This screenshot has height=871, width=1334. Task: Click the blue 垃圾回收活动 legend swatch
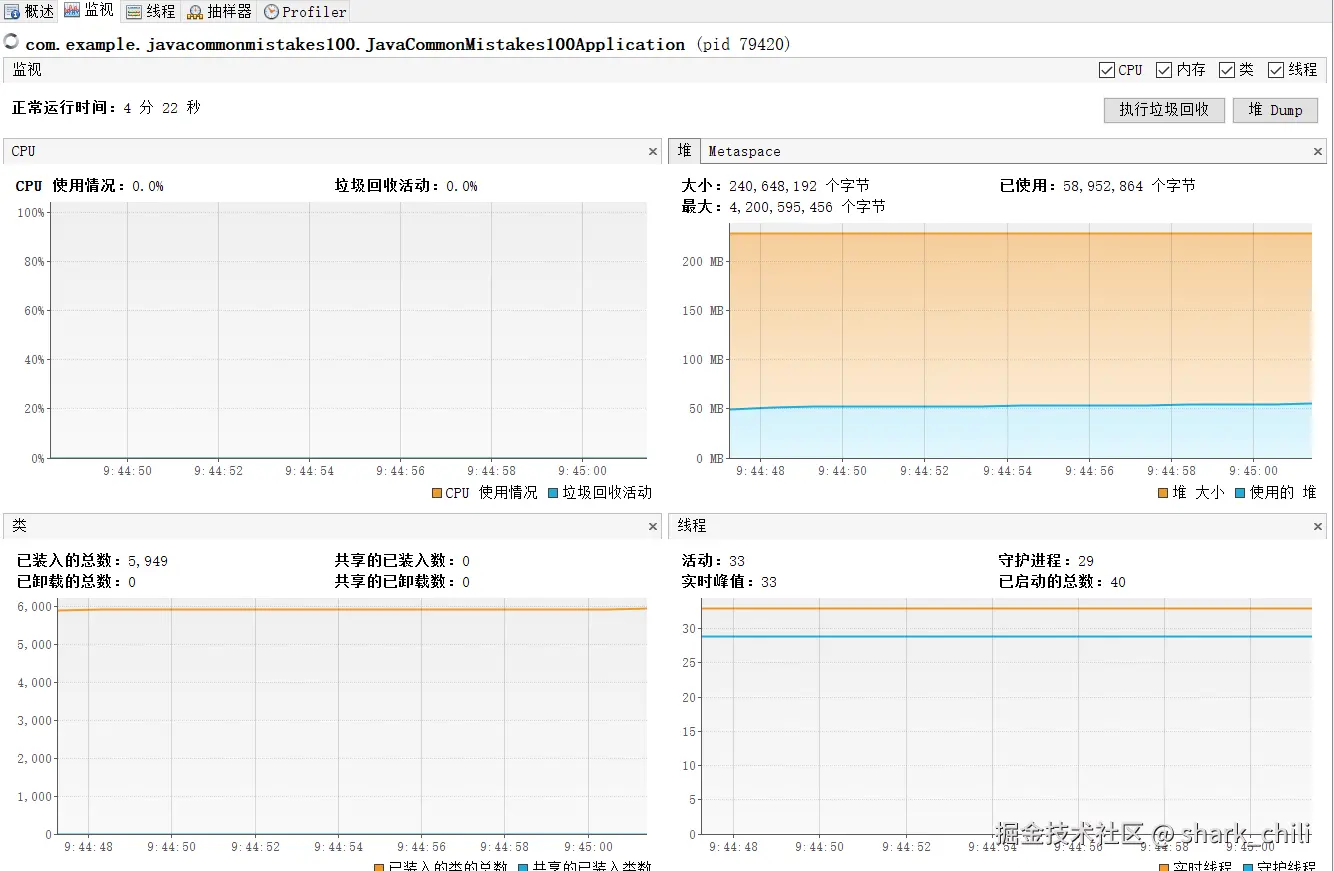tap(553, 493)
